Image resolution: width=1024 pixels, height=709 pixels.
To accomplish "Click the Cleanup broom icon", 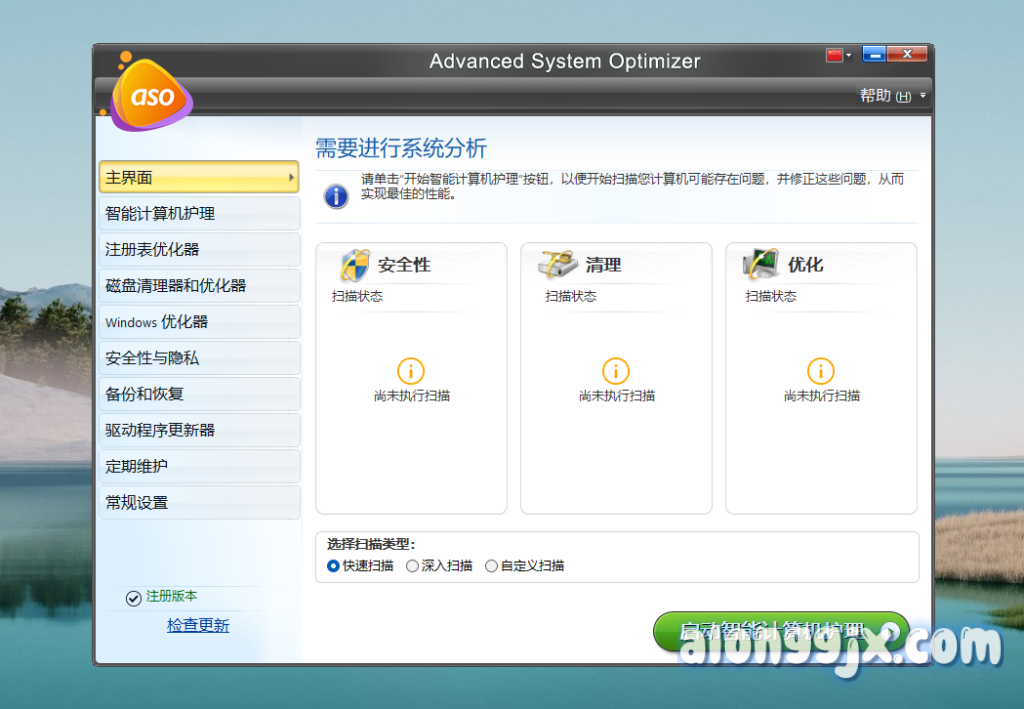I will (x=558, y=265).
